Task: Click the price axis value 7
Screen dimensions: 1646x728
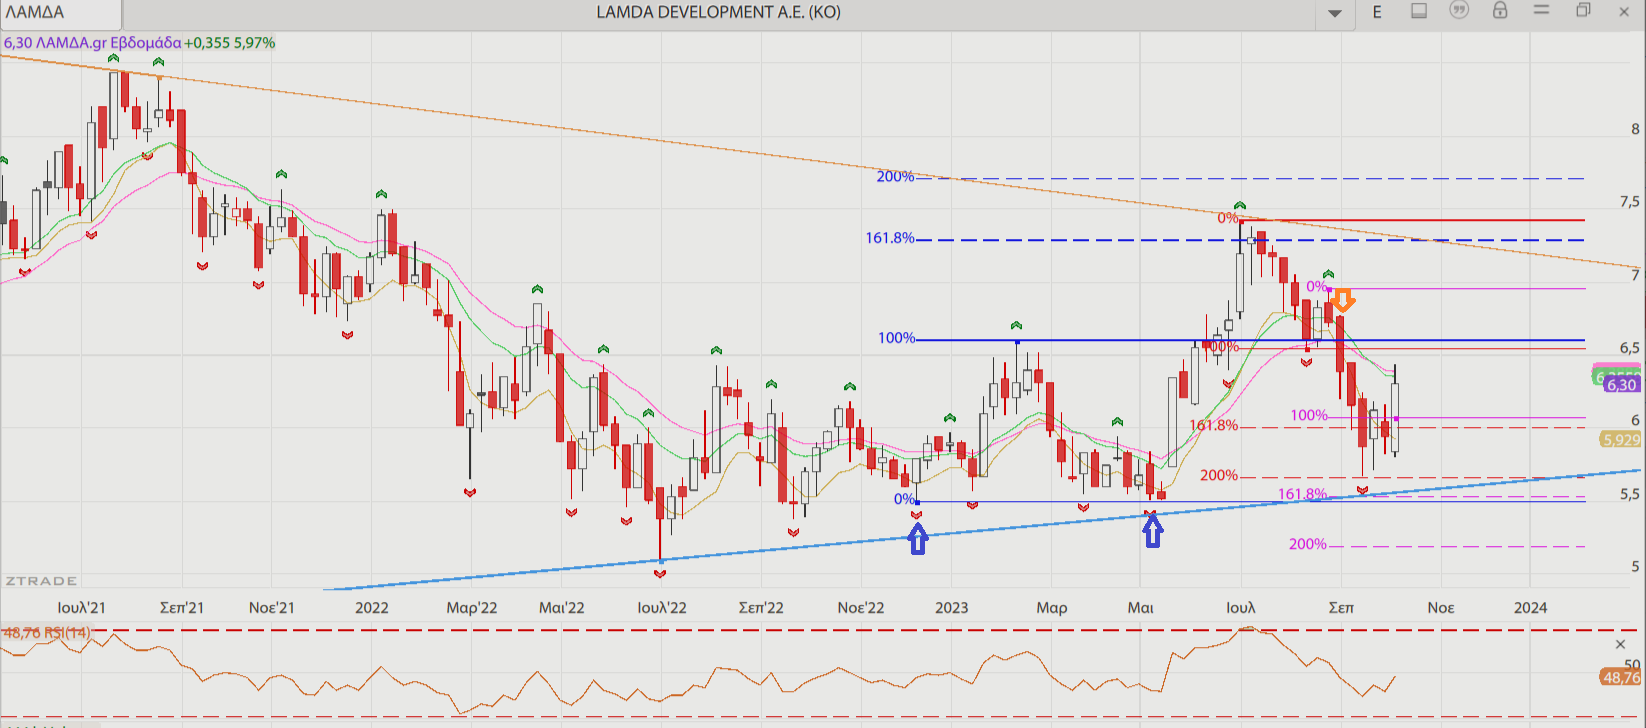Action: point(1636,275)
